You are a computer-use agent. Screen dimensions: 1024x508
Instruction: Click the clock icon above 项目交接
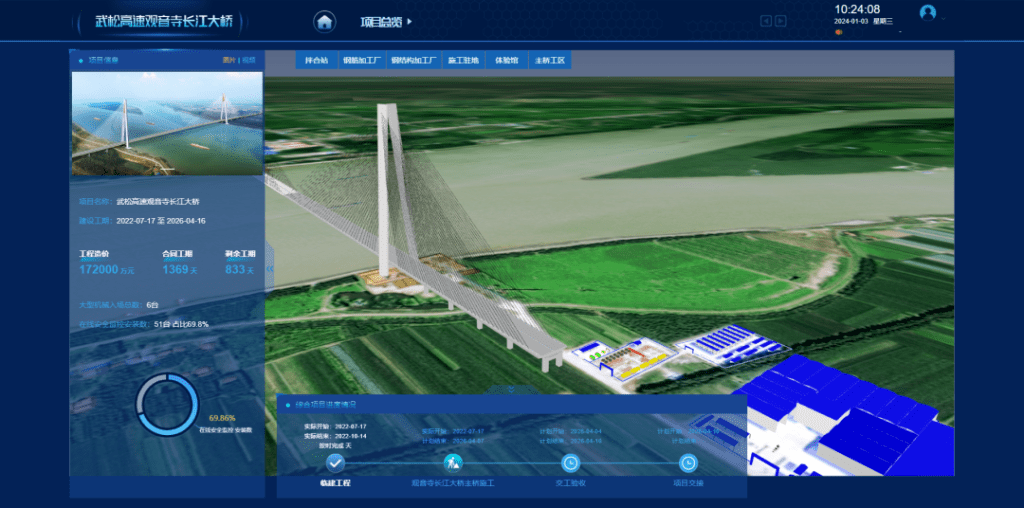pos(688,462)
